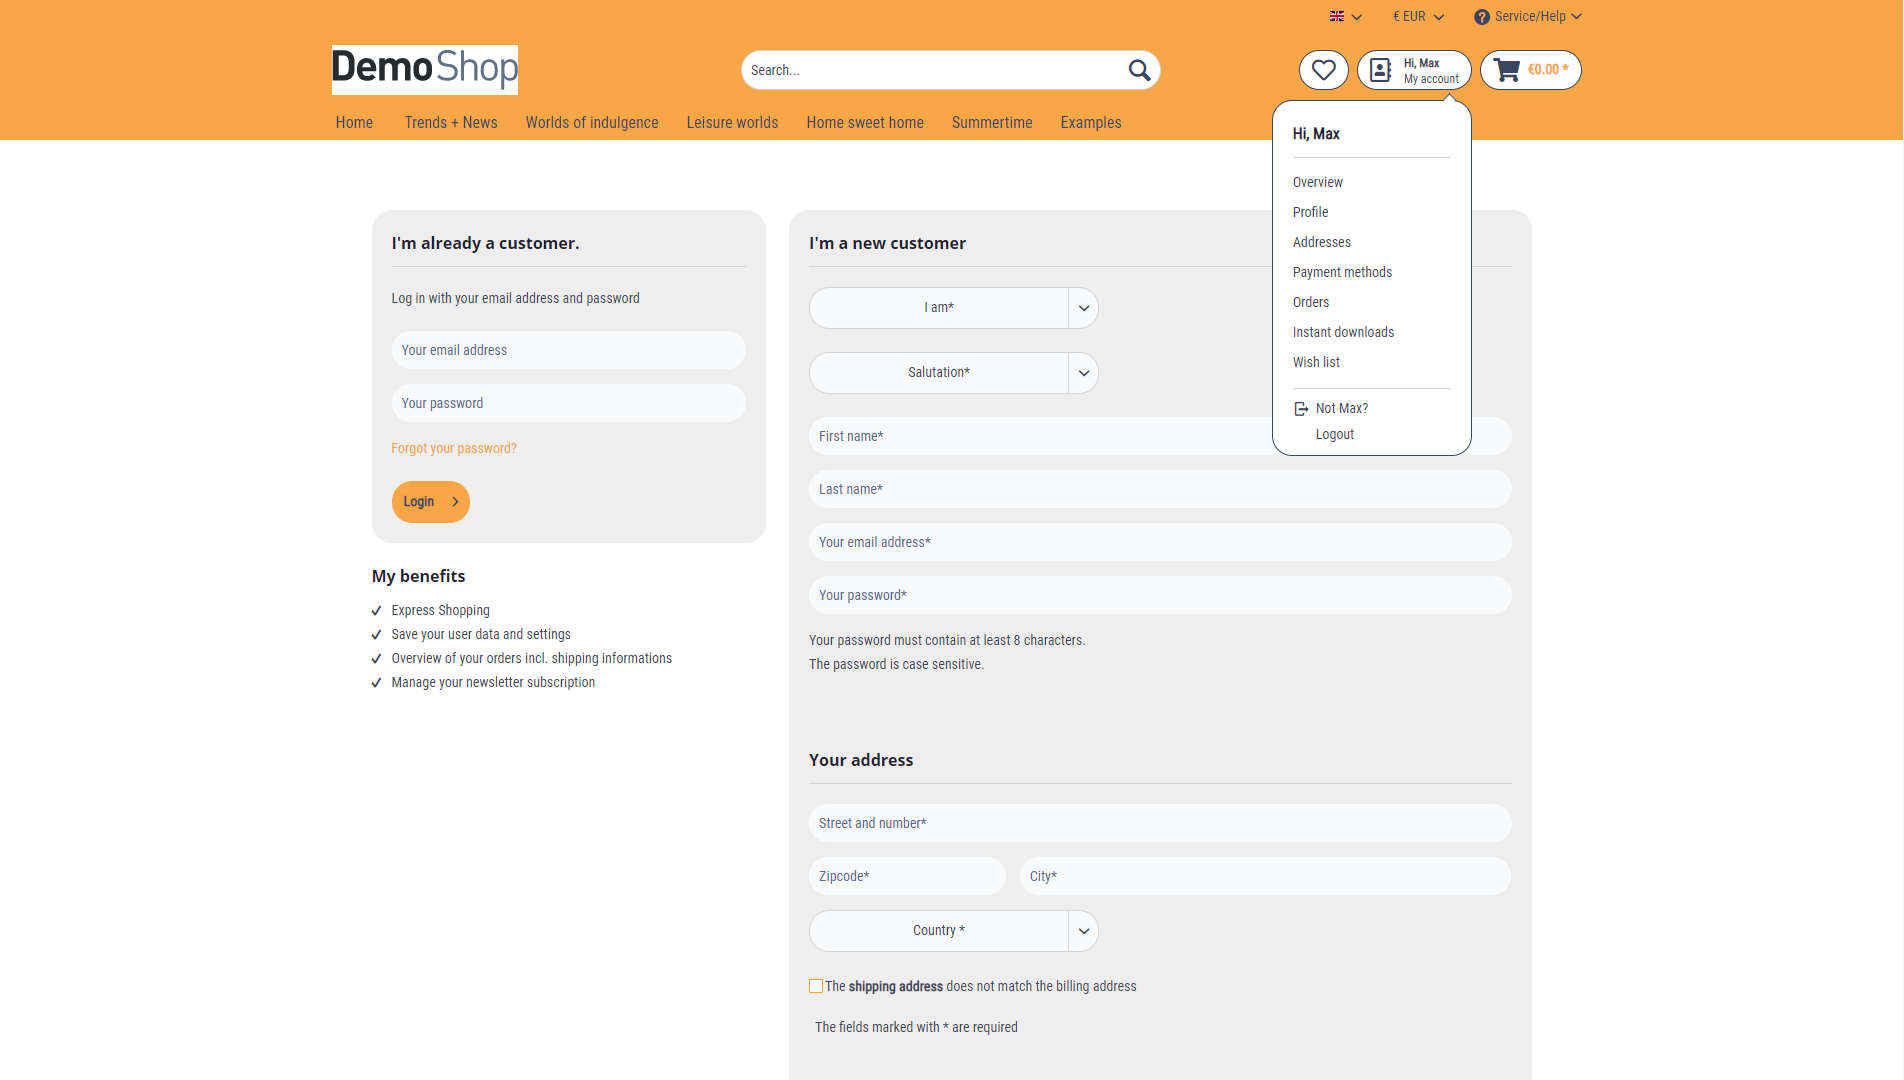This screenshot has width=1904, height=1080.
Task: Select Overview in account menu
Action: [x=1317, y=182]
